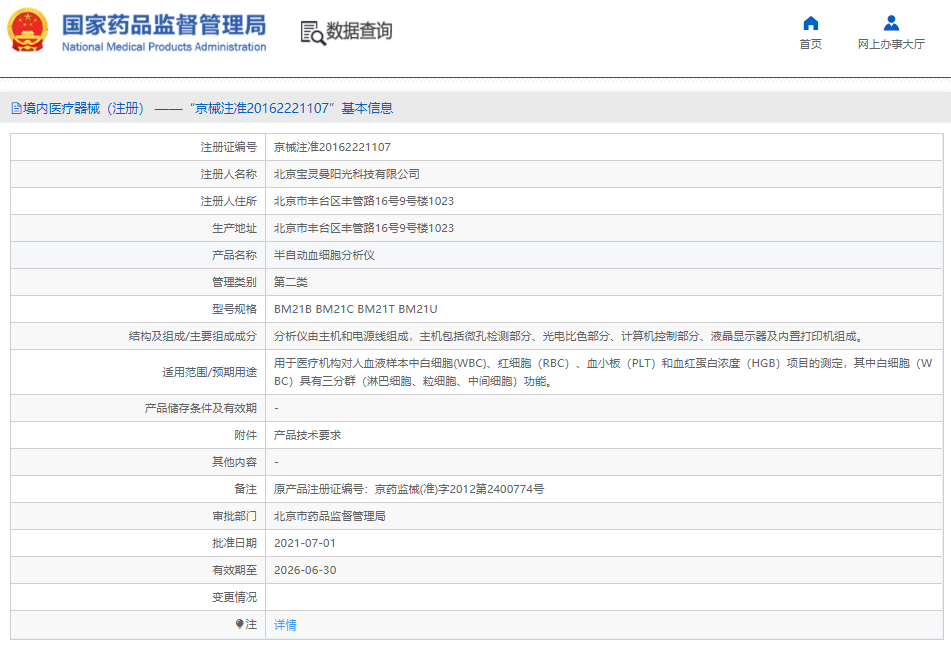
Task: Click expiry date 2026-06-30
Action: pos(304,570)
